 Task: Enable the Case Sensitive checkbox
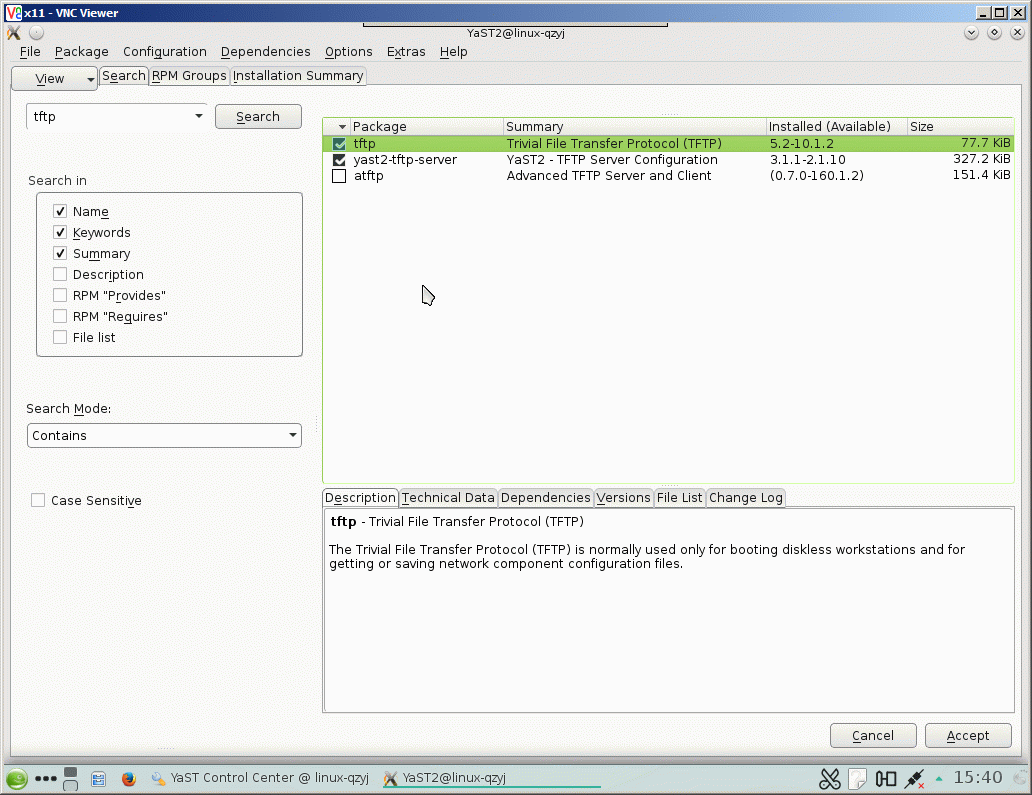coord(38,501)
